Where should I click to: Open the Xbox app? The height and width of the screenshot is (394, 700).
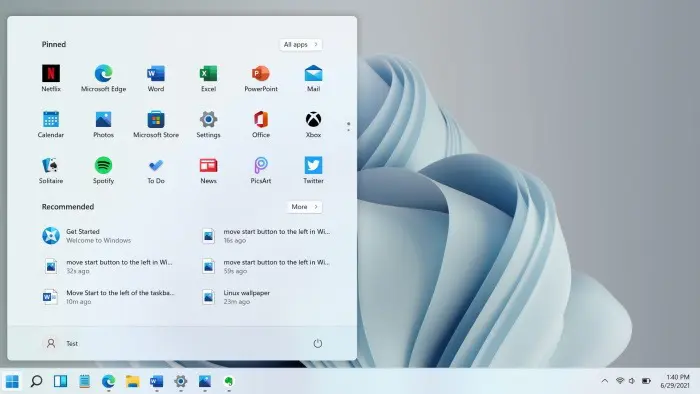click(x=313, y=124)
